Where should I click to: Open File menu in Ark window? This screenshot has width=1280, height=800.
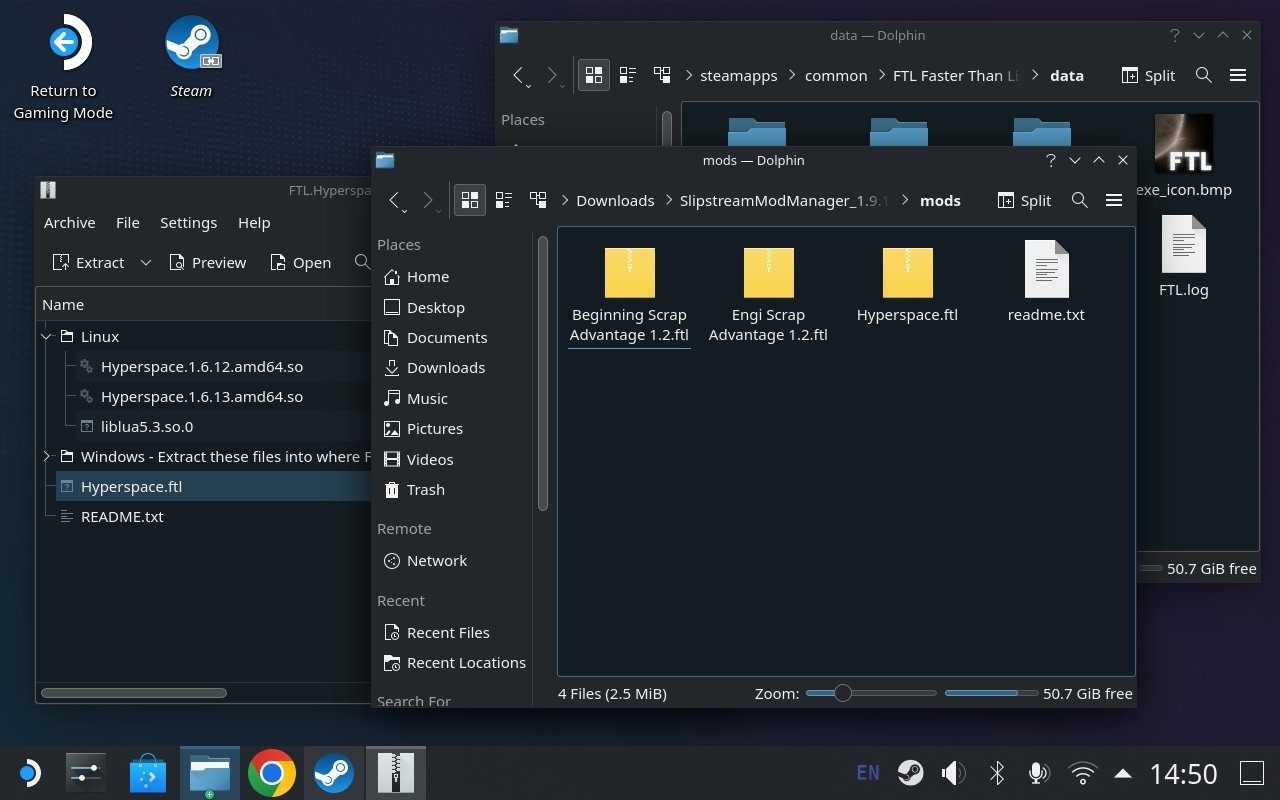[127, 222]
